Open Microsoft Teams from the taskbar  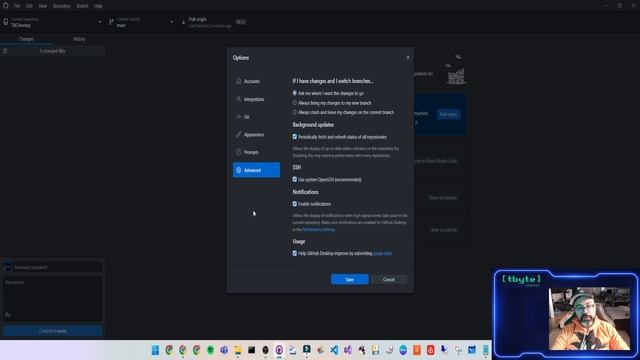224,350
